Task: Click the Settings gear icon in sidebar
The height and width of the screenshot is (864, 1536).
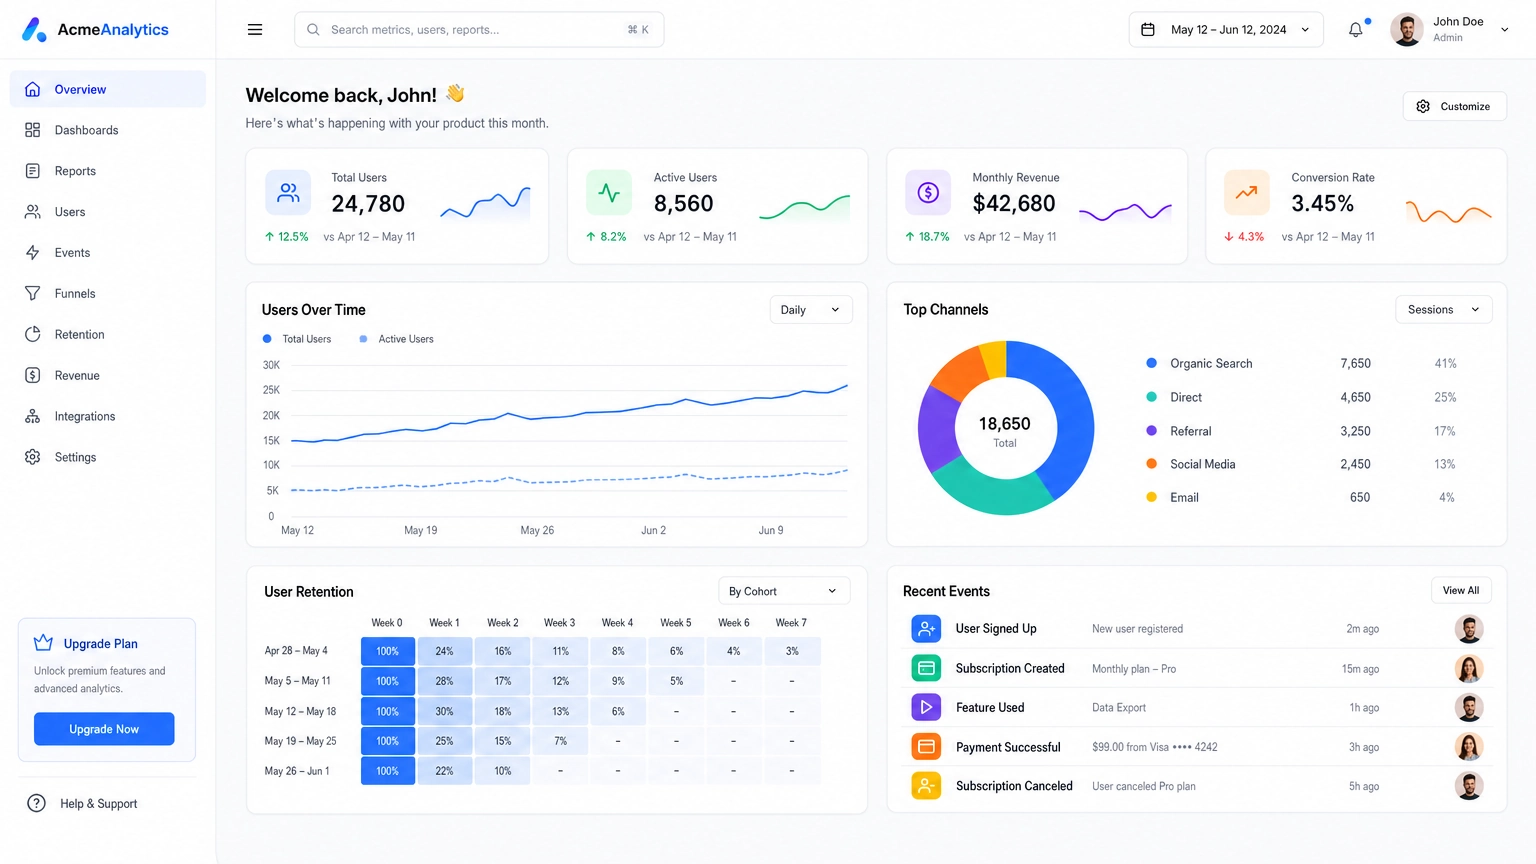Action: point(33,457)
